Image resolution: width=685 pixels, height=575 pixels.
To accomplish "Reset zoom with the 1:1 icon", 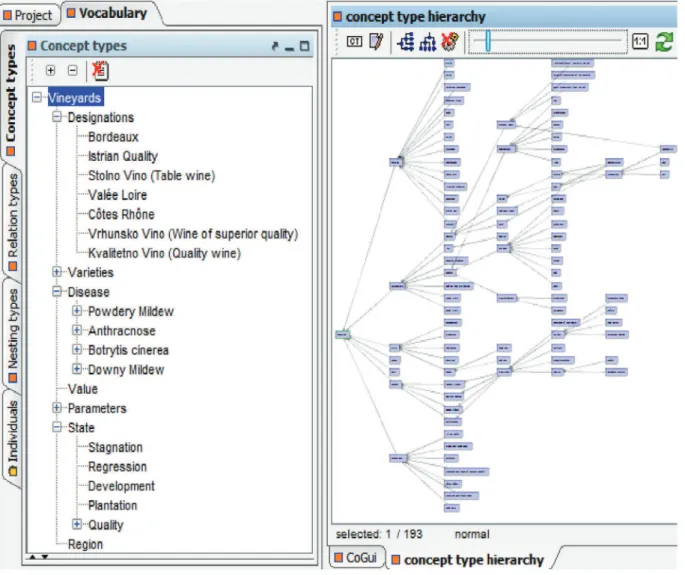I will click(640, 42).
